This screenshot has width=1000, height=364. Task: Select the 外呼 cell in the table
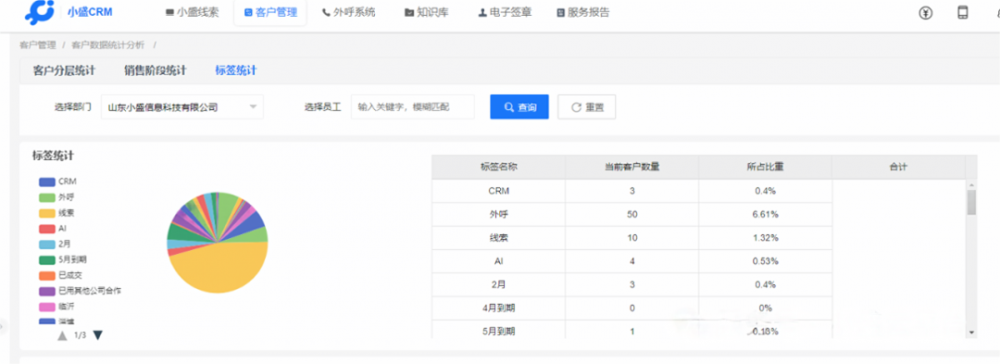498,214
